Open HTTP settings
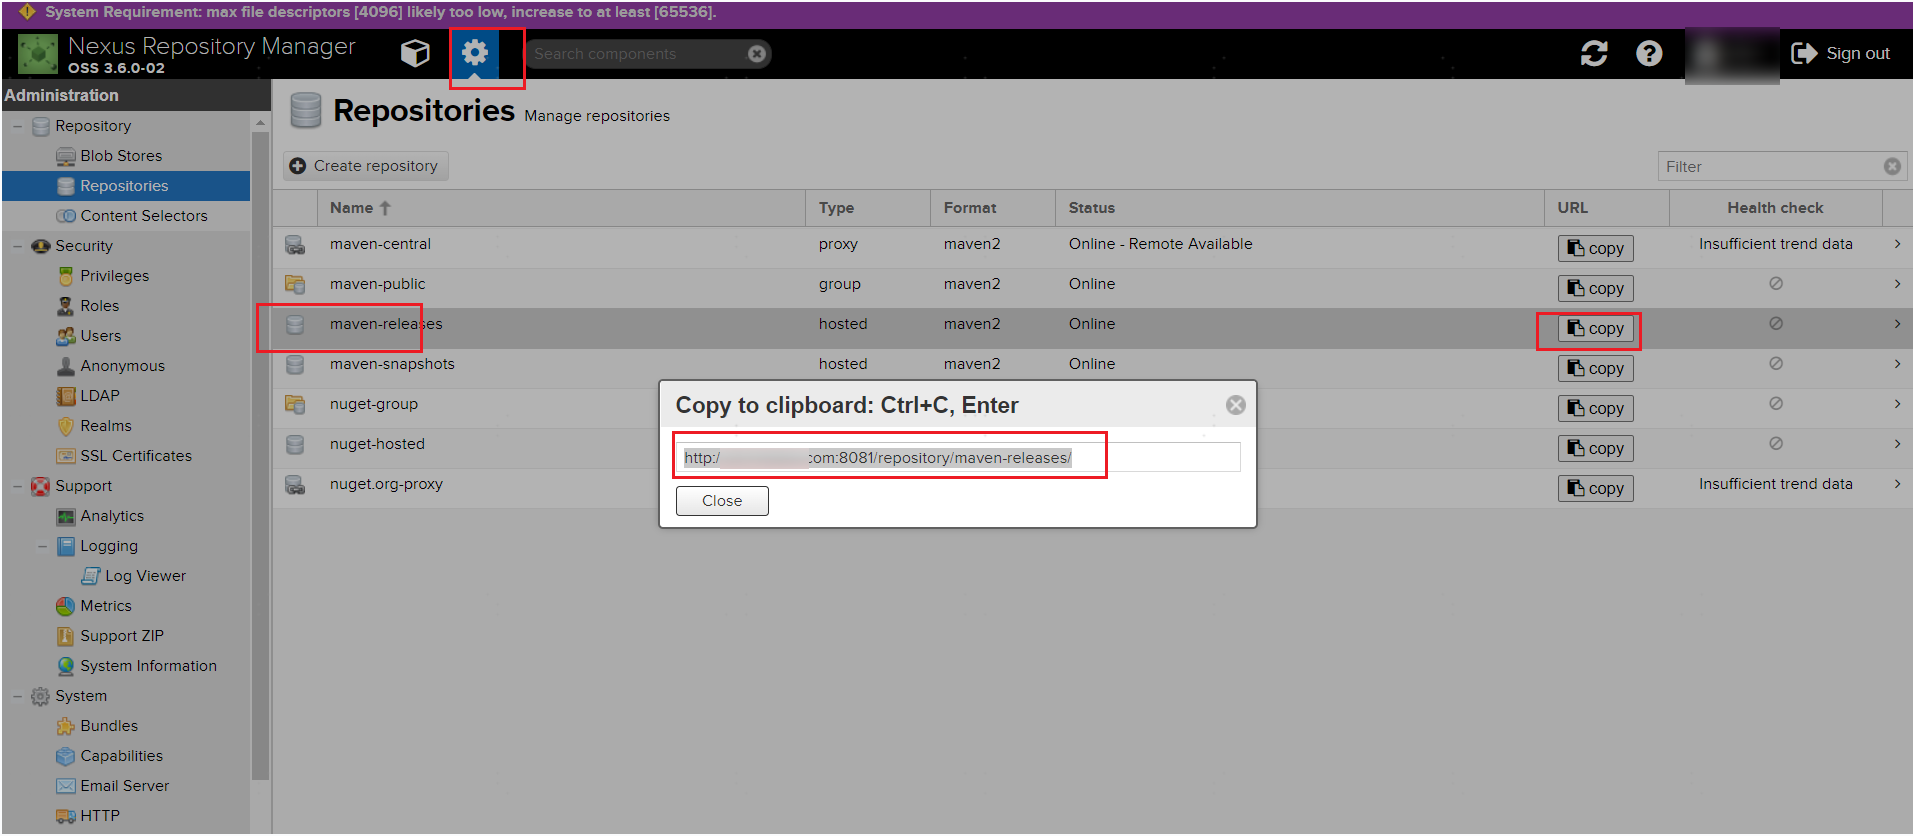This screenshot has height=836, width=1913. point(99,816)
